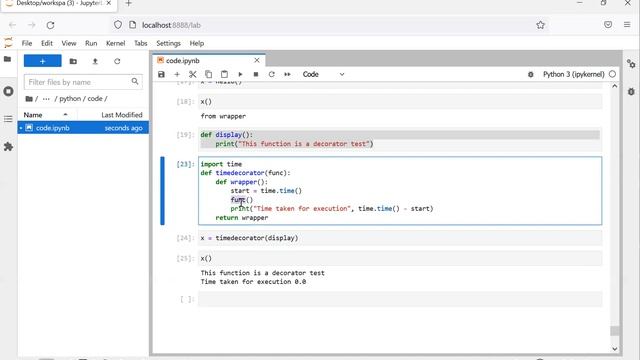Screen dimensions: 640x360
Task: Click 'Time taken for execution 0.0' output
Action: point(253,282)
